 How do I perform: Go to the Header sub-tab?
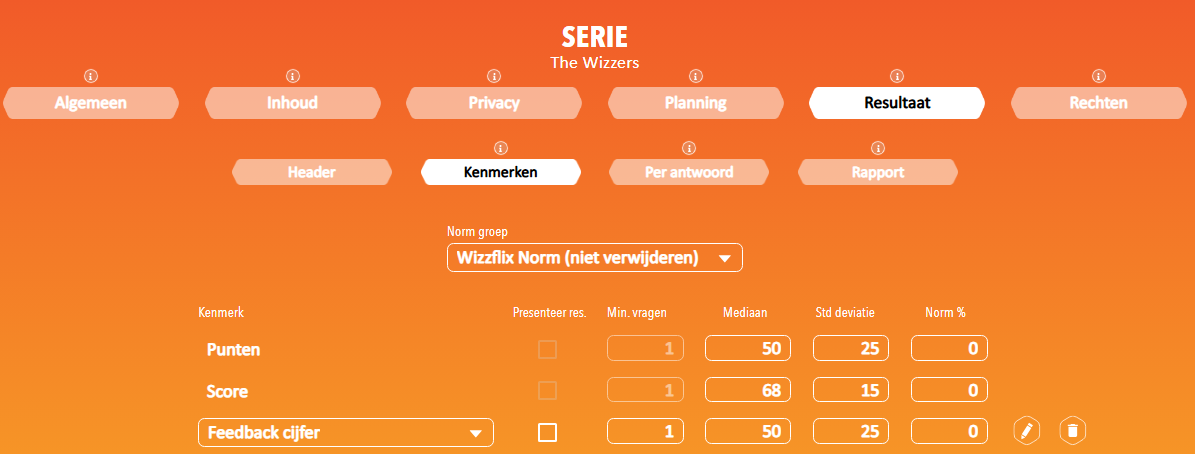point(312,172)
